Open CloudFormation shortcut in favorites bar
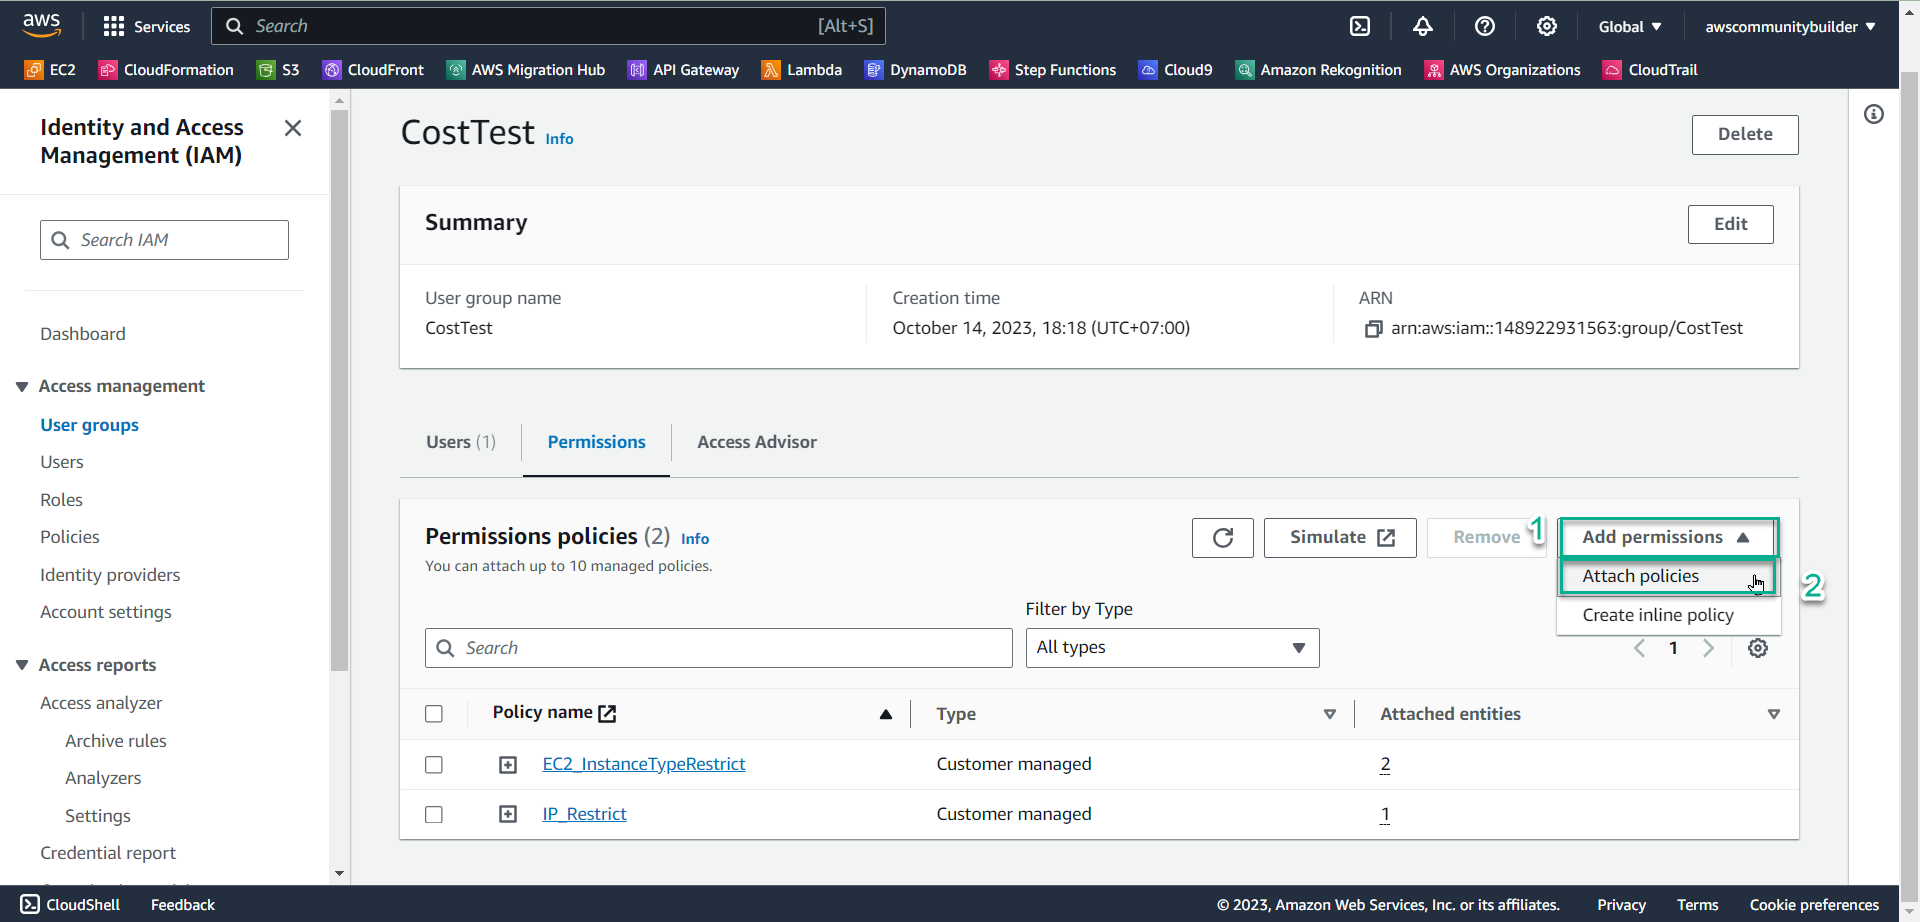 coord(166,69)
